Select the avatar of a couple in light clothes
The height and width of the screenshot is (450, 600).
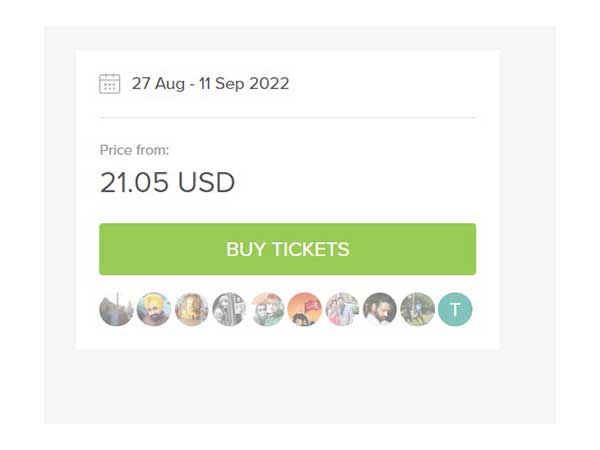coord(342,309)
